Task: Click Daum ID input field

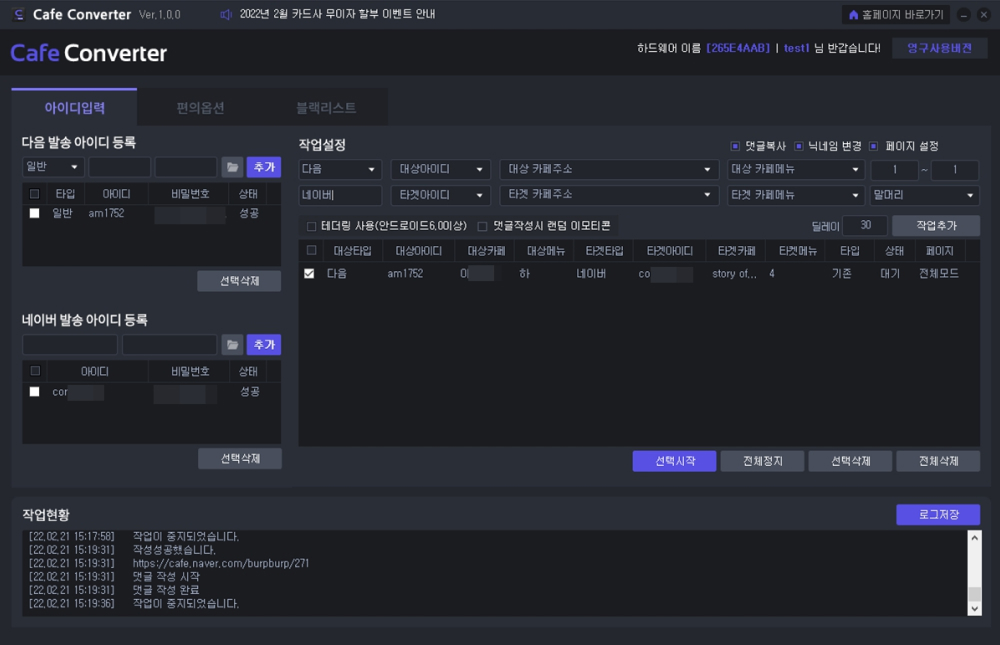Action: 119,167
